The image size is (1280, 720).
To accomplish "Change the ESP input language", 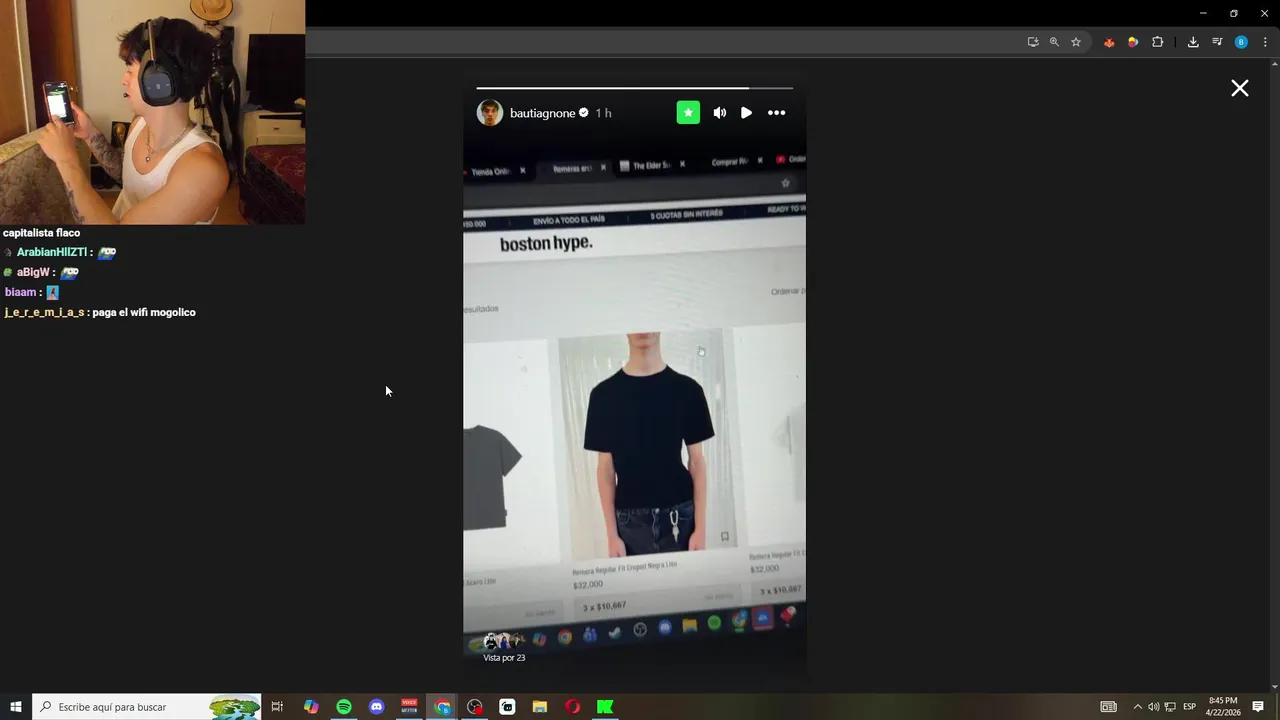I will pyautogui.click(x=1190, y=707).
